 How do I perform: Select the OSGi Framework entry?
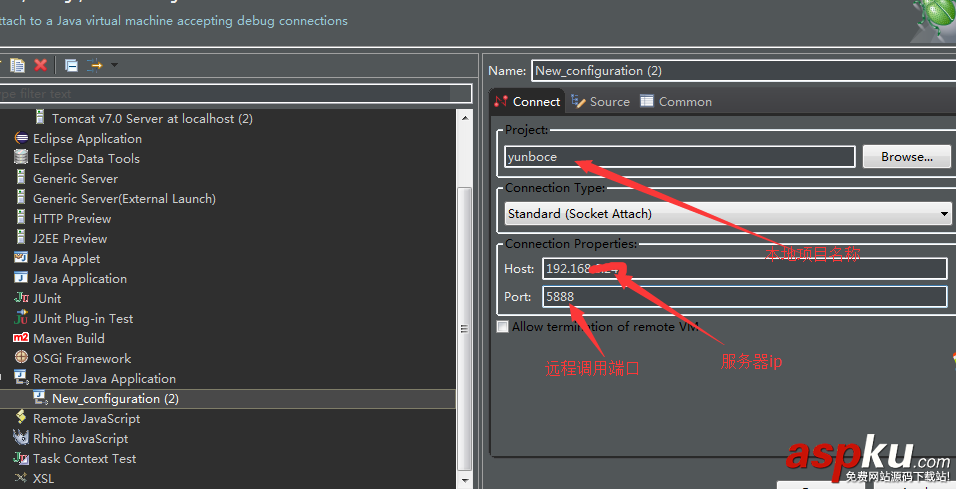(x=82, y=359)
